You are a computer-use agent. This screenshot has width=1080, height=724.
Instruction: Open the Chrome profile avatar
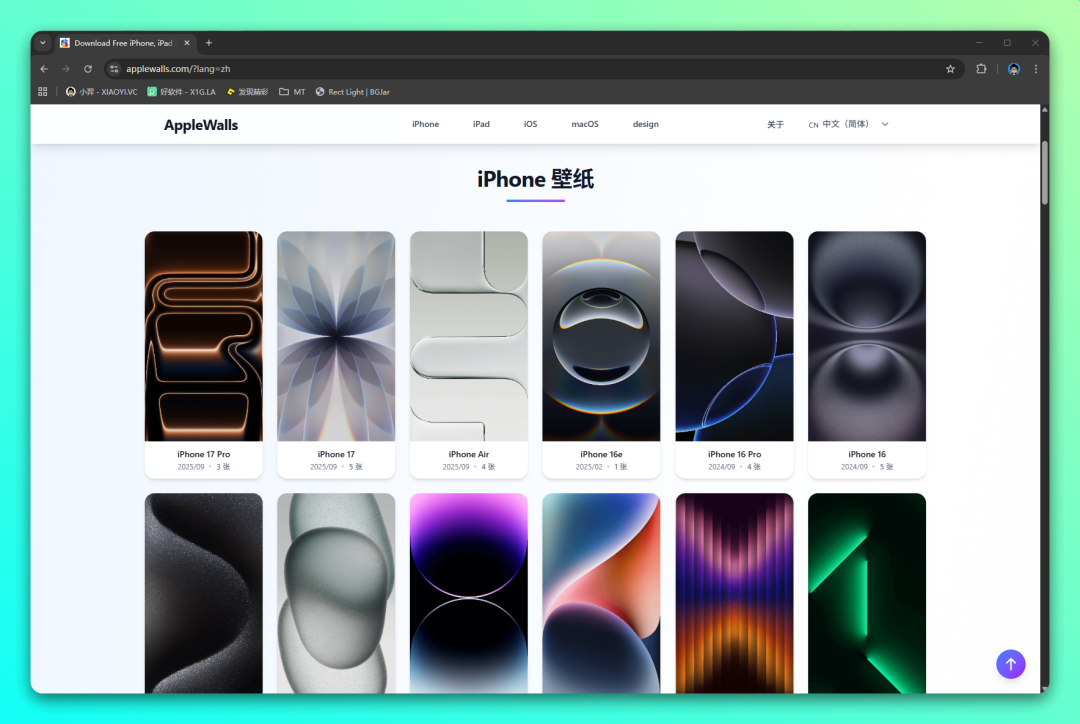coord(1013,69)
